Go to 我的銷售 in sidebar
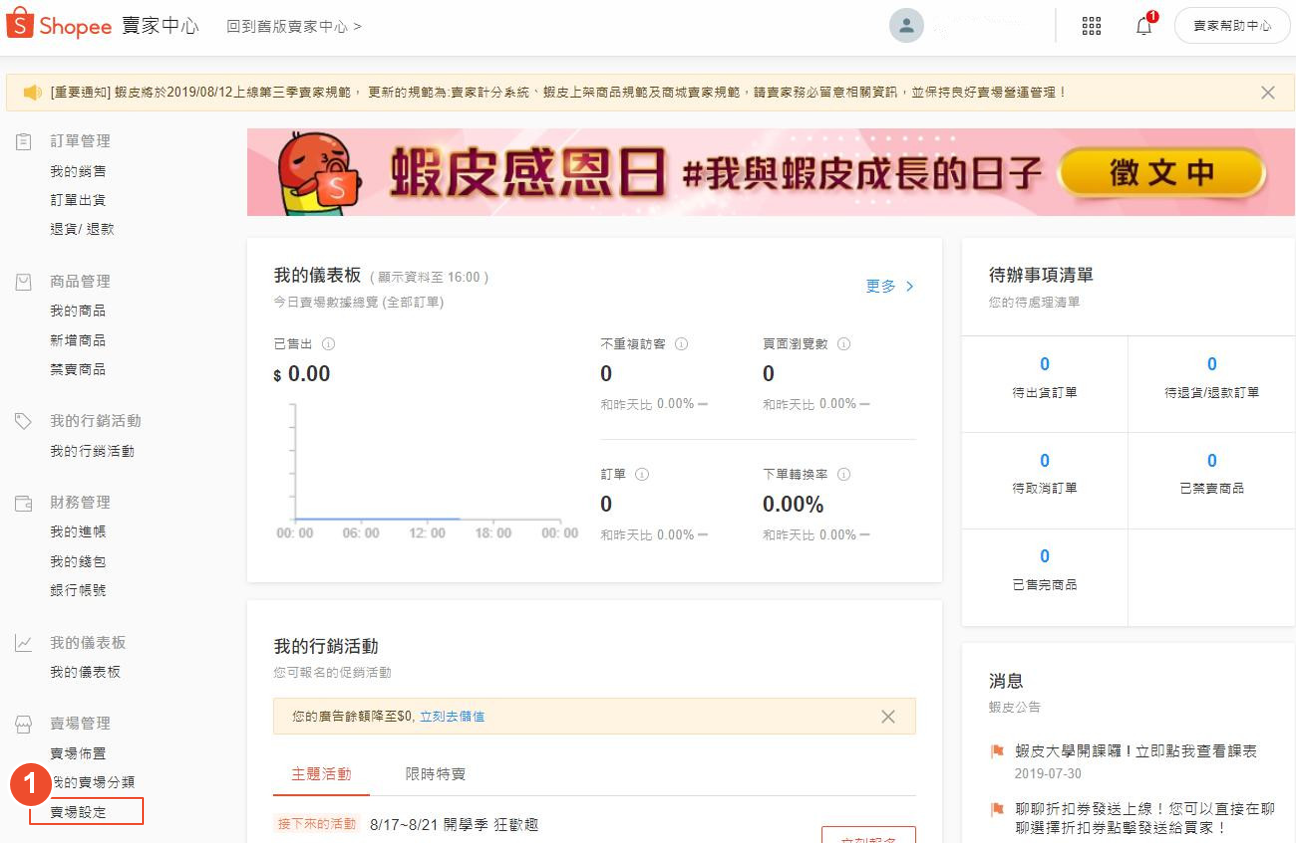This screenshot has width=1296, height=843. point(78,172)
